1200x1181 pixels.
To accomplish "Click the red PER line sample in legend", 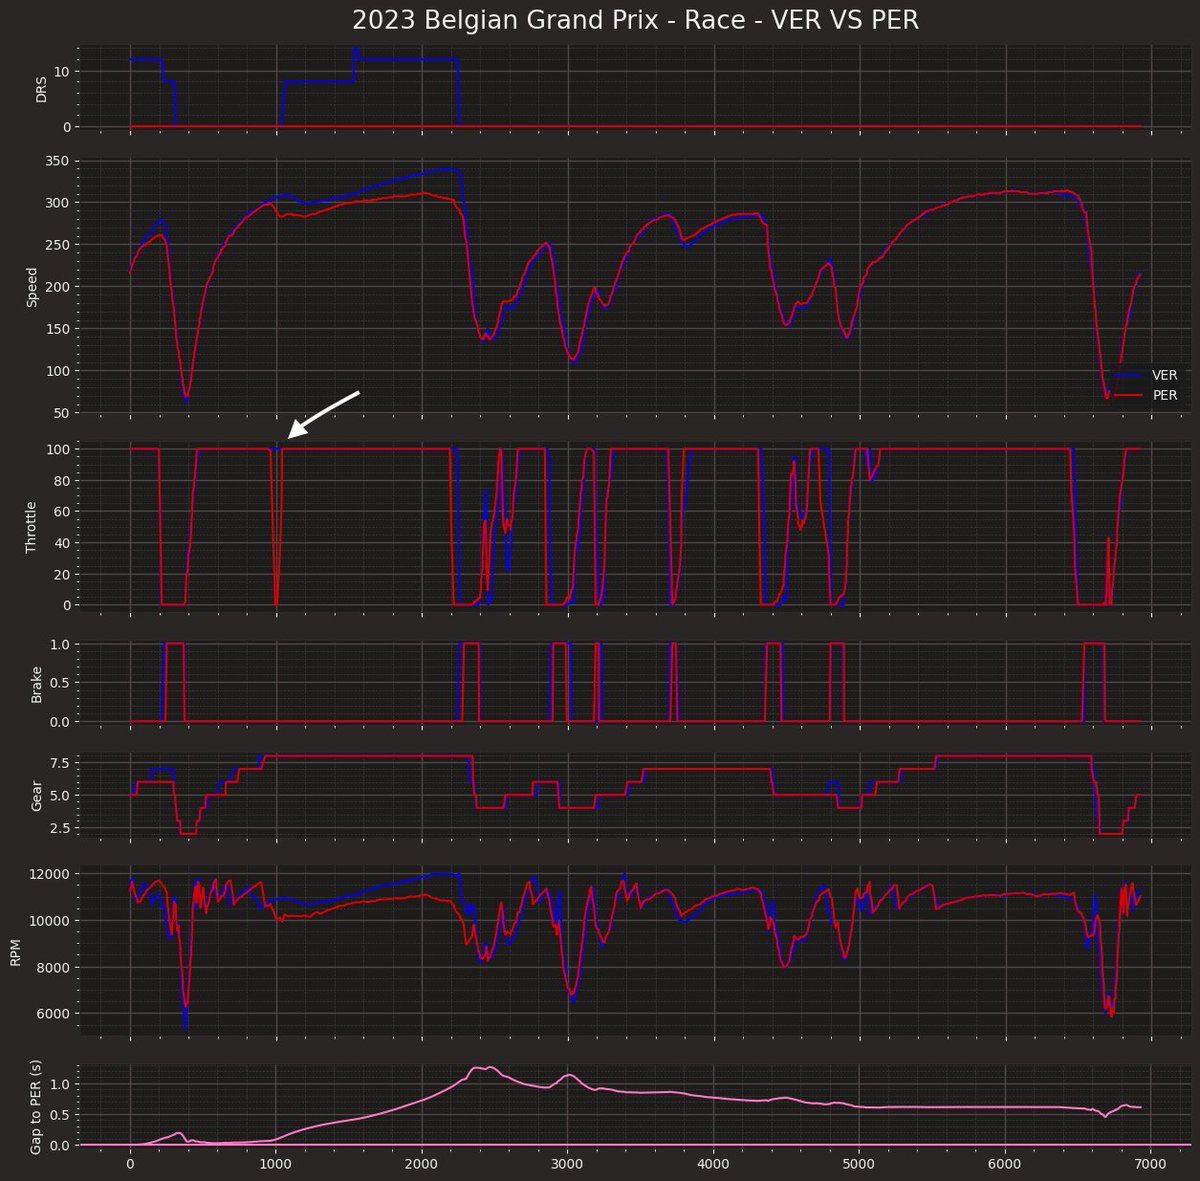I will (x=1128, y=395).
